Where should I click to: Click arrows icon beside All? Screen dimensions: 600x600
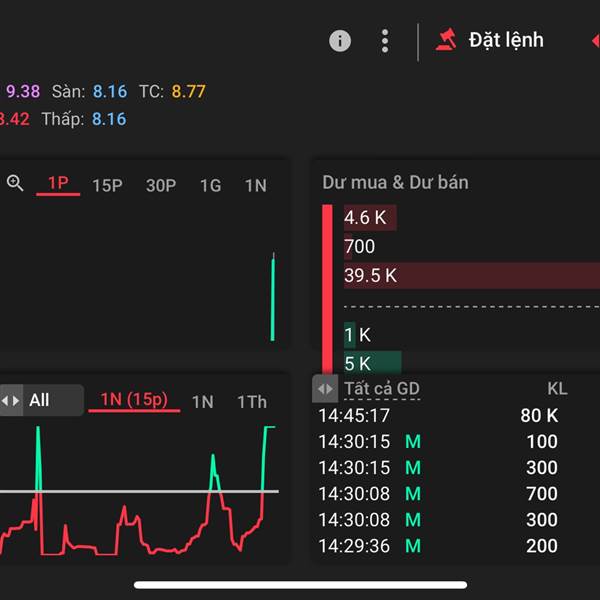11,401
